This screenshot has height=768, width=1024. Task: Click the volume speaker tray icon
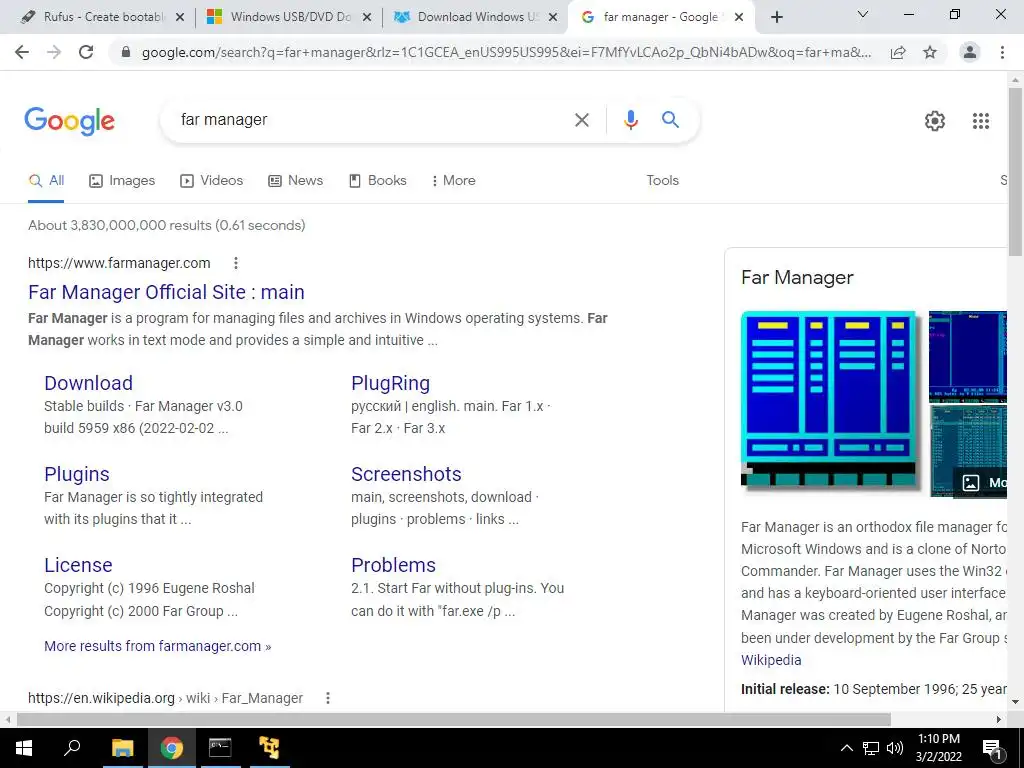(x=895, y=748)
